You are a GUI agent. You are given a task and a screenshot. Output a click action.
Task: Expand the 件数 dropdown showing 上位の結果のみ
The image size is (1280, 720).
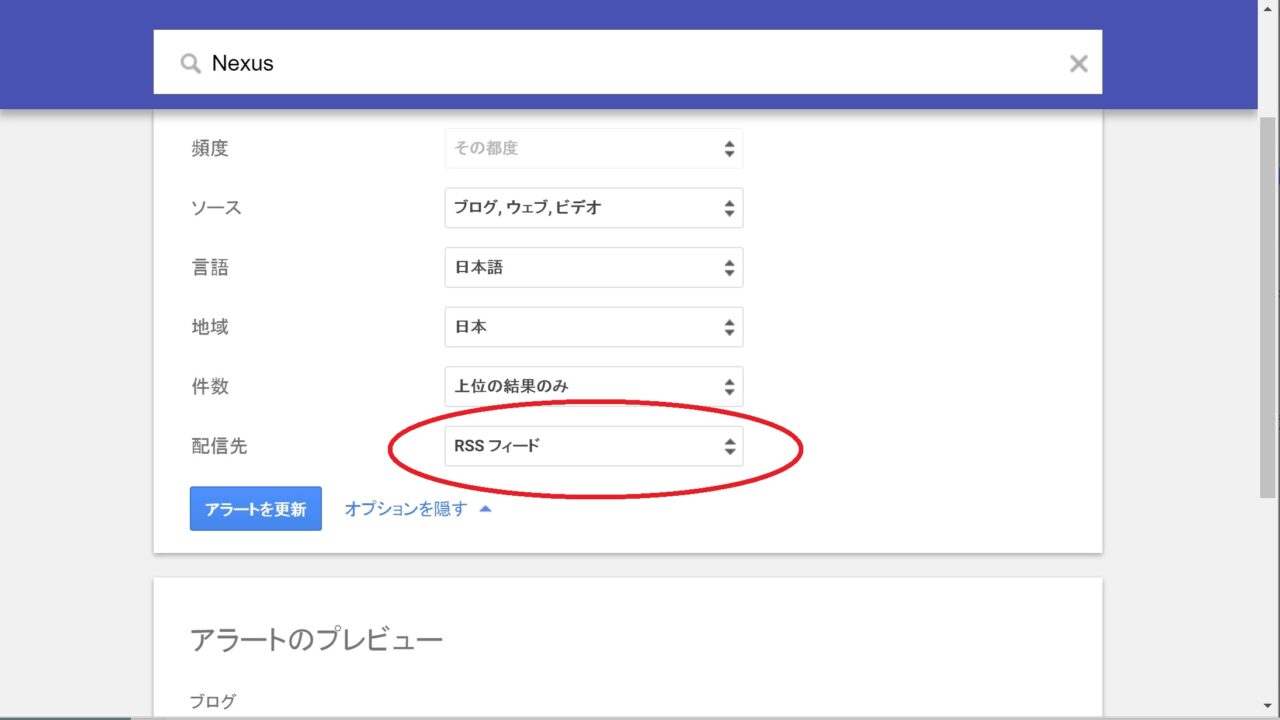(x=593, y=387)
